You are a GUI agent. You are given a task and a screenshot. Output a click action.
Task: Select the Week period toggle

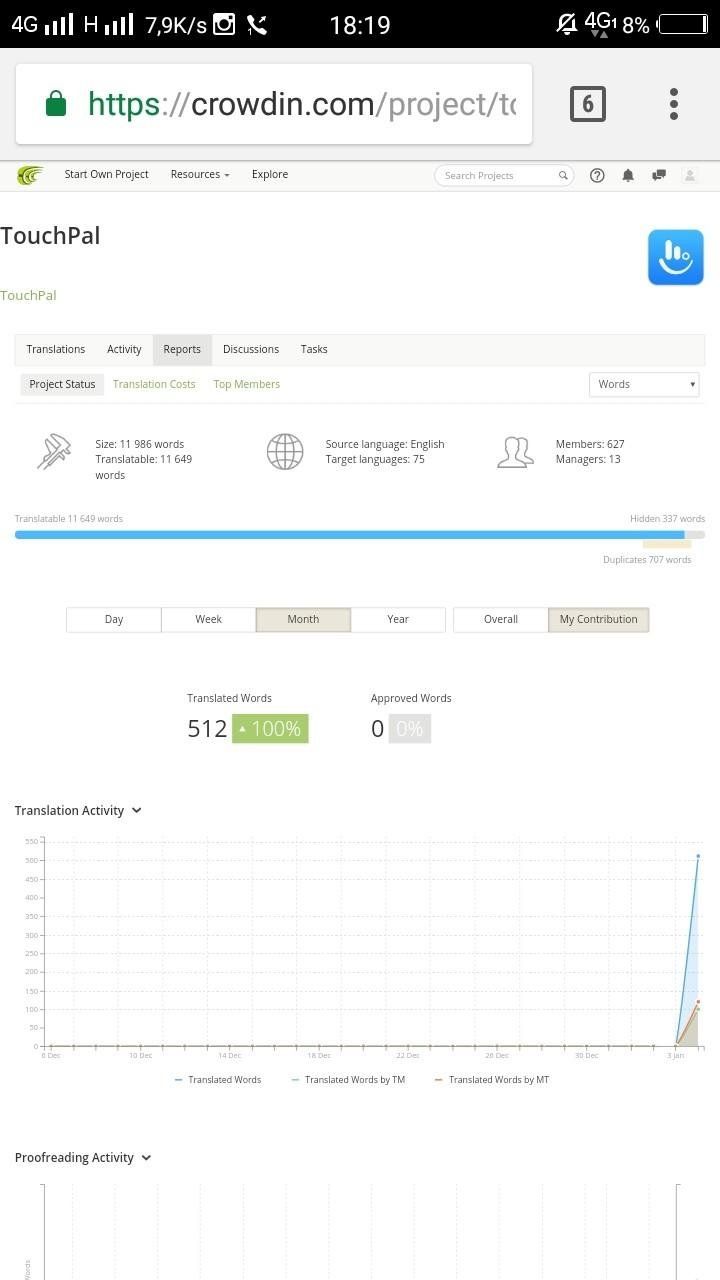pyautogui.click(x=208, y=619)
